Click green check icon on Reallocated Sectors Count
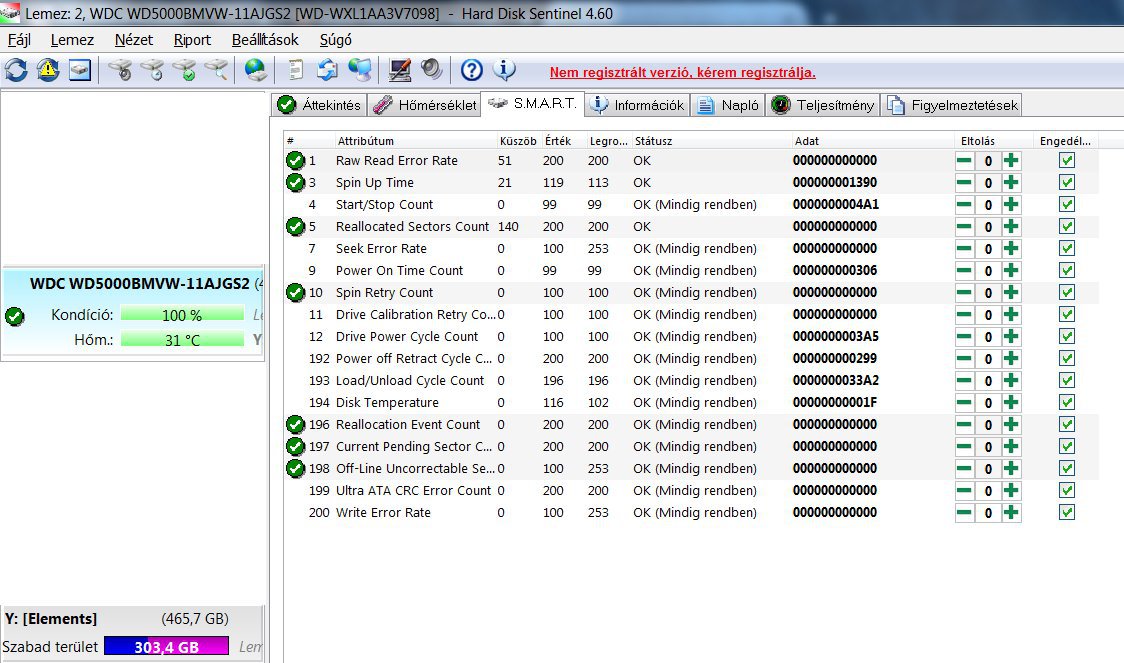This screenshot has height=663, width=1124. 295,226
